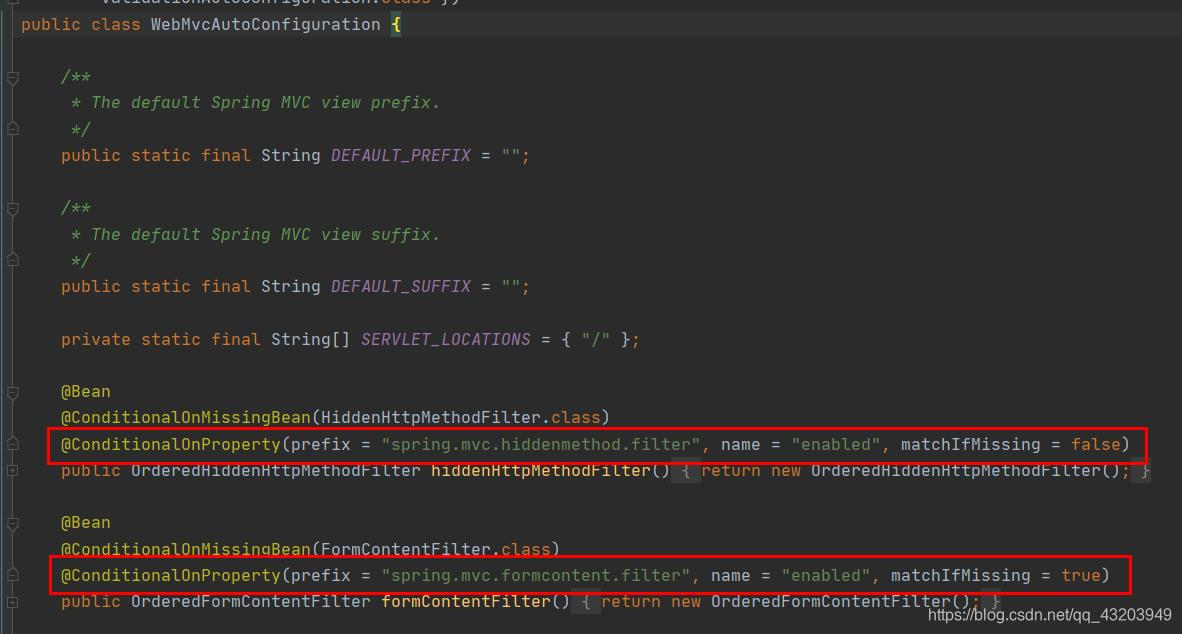
Task: Expand folded body brace after hiddenHttpMethodFilter()
Action: 685,471
